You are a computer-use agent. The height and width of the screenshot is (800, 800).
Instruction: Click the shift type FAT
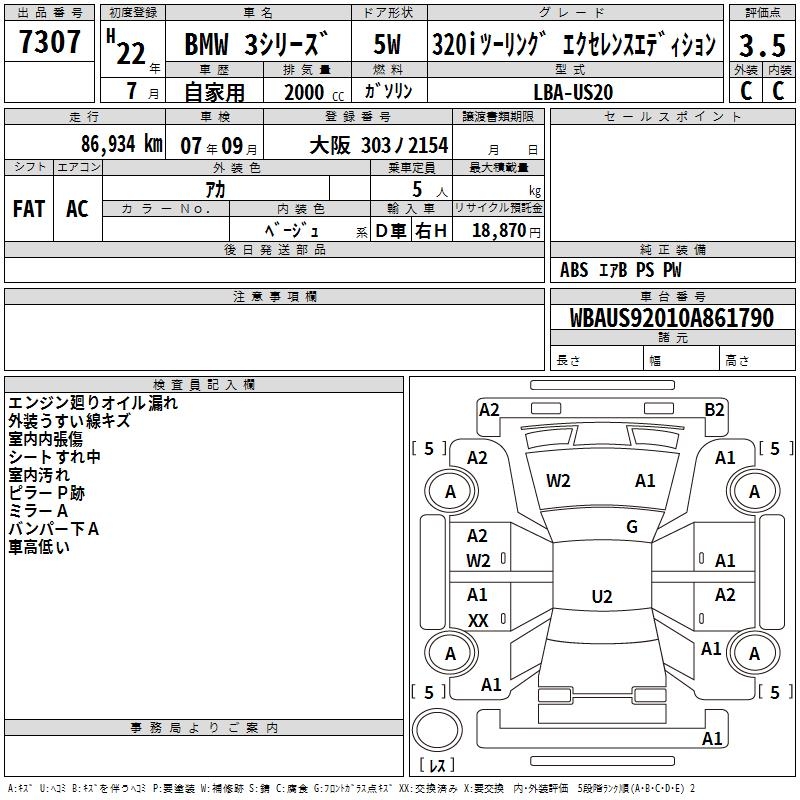29,209
